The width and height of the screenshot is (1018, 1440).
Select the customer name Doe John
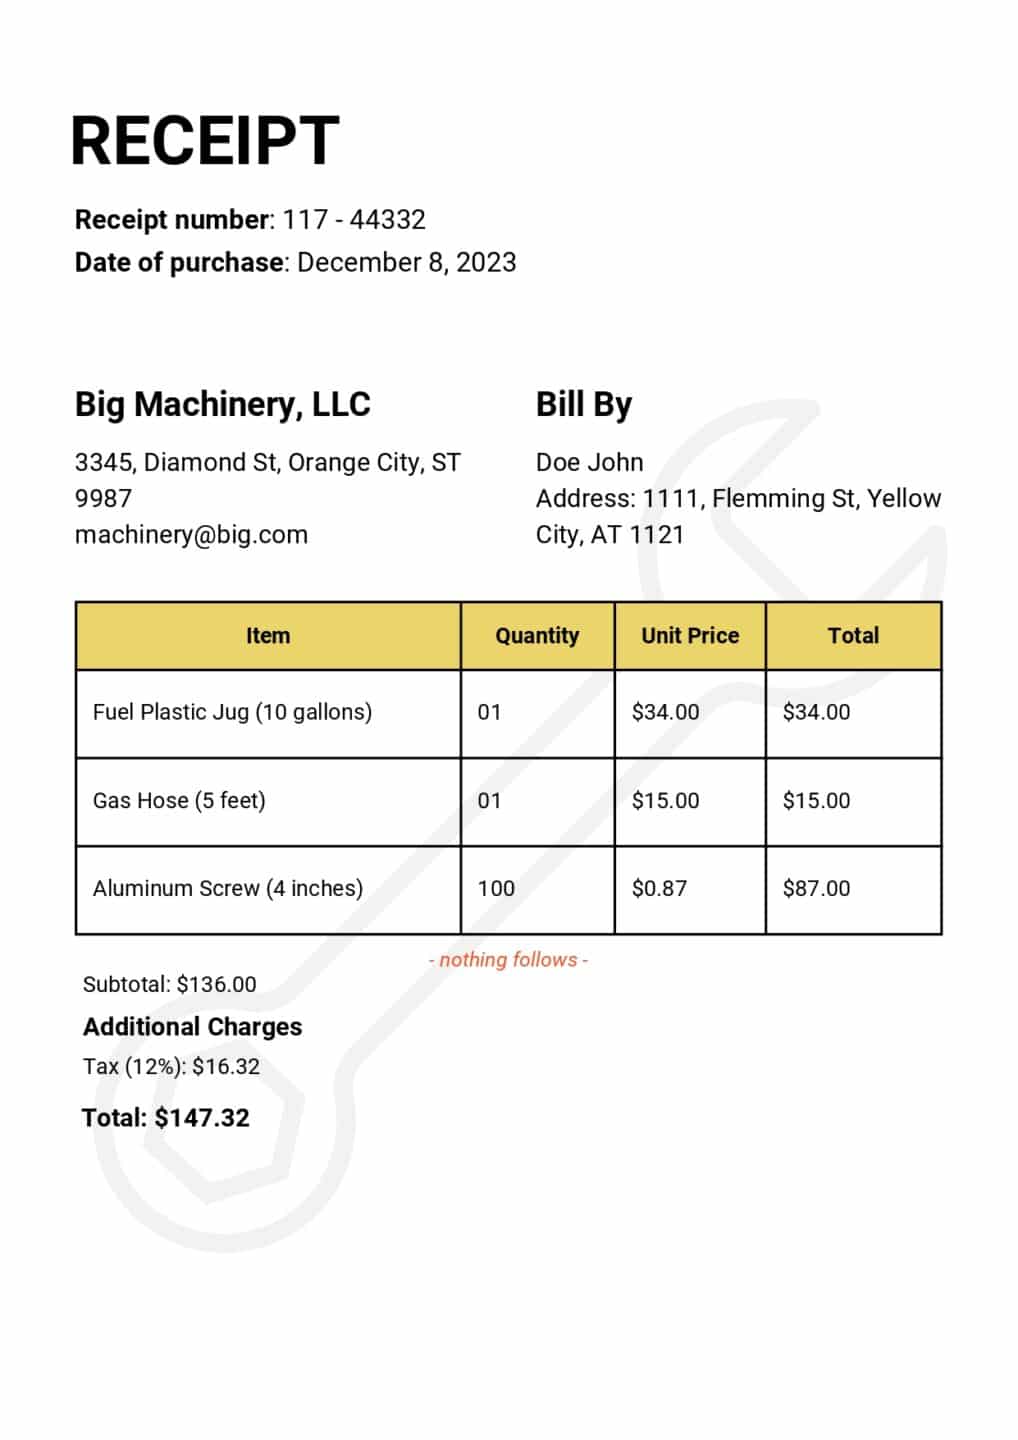(x=589, y=462)
